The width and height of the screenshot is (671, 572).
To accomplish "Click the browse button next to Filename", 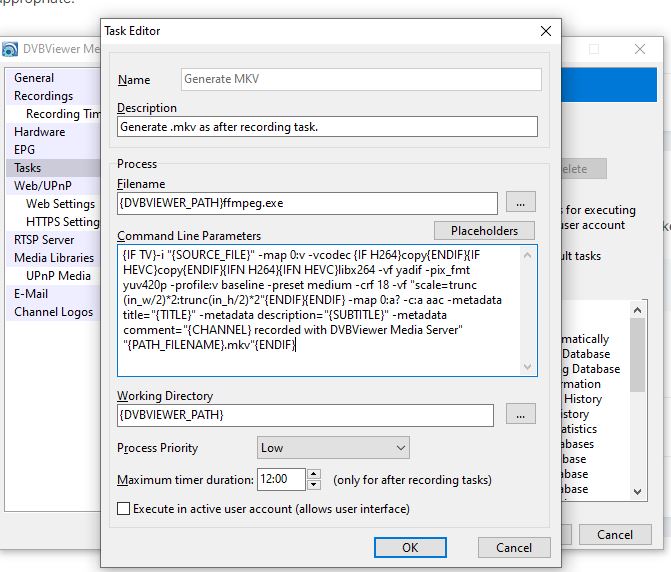I will tap(520, 202).
